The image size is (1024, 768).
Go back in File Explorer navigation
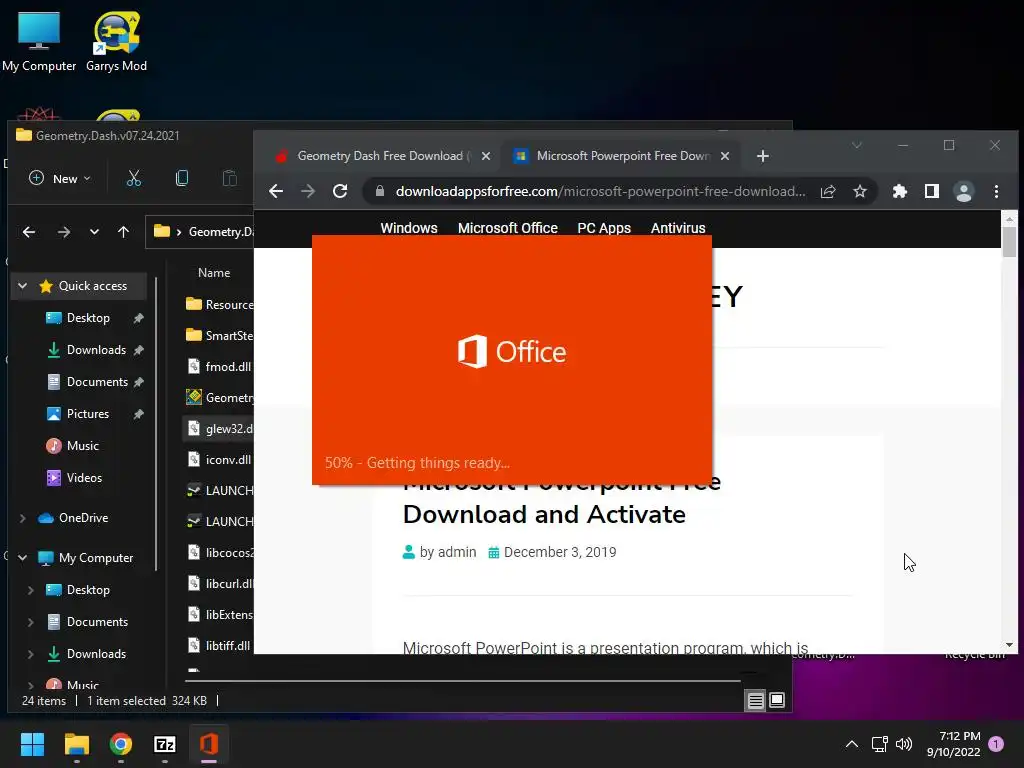click(x=29, y=232)
